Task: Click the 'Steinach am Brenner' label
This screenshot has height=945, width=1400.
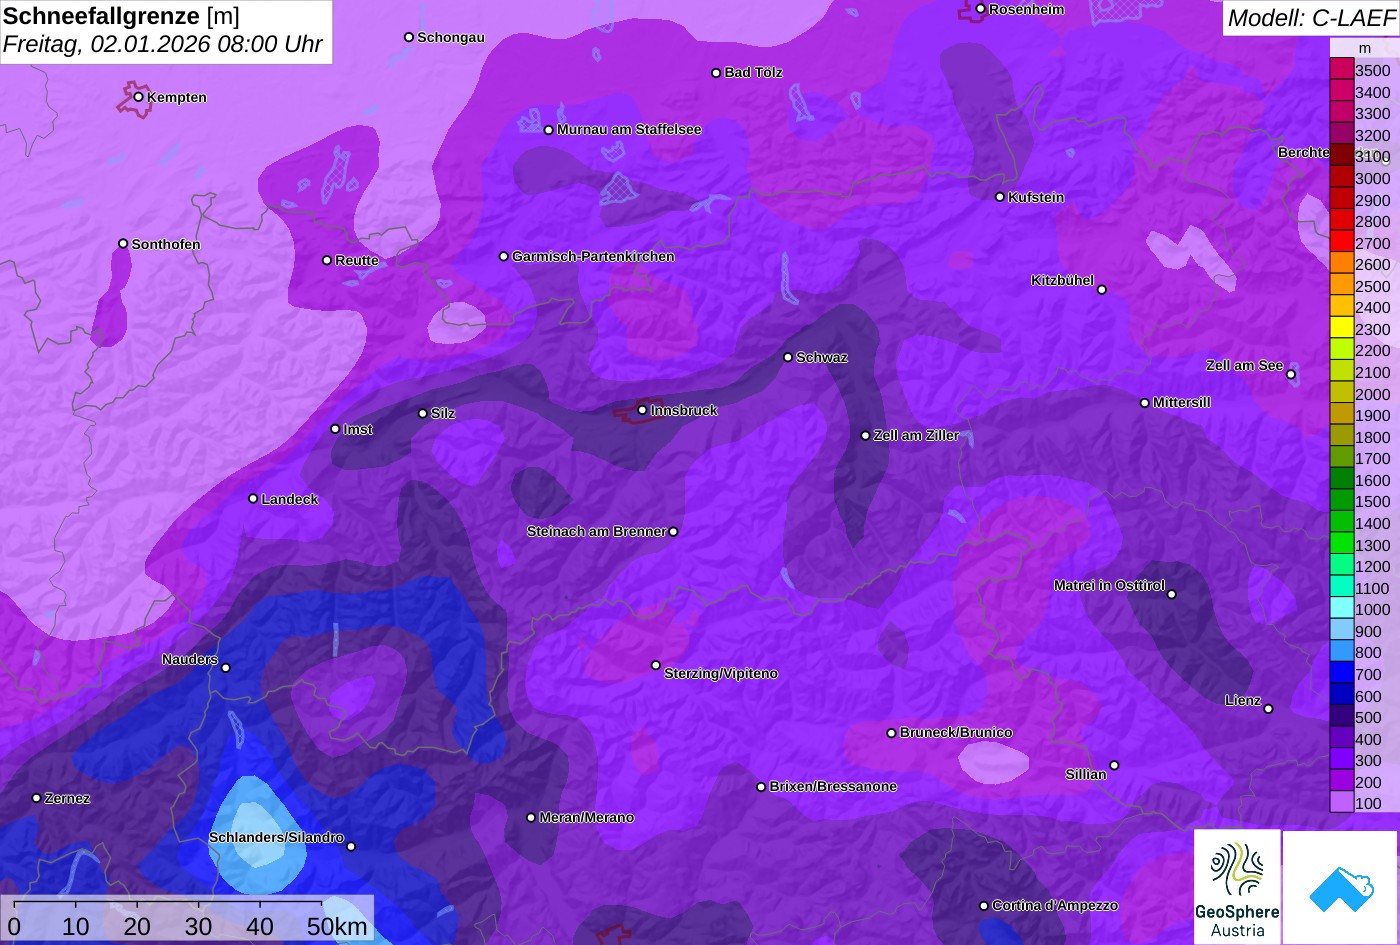Action: 596,531
